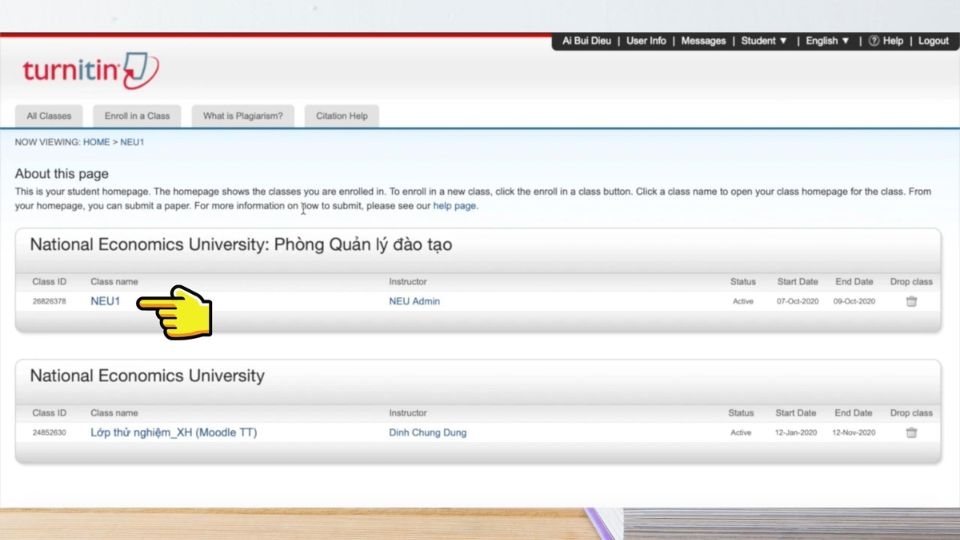Open the NEU1 class
960x540 pixels.
[x=105, y=301]
